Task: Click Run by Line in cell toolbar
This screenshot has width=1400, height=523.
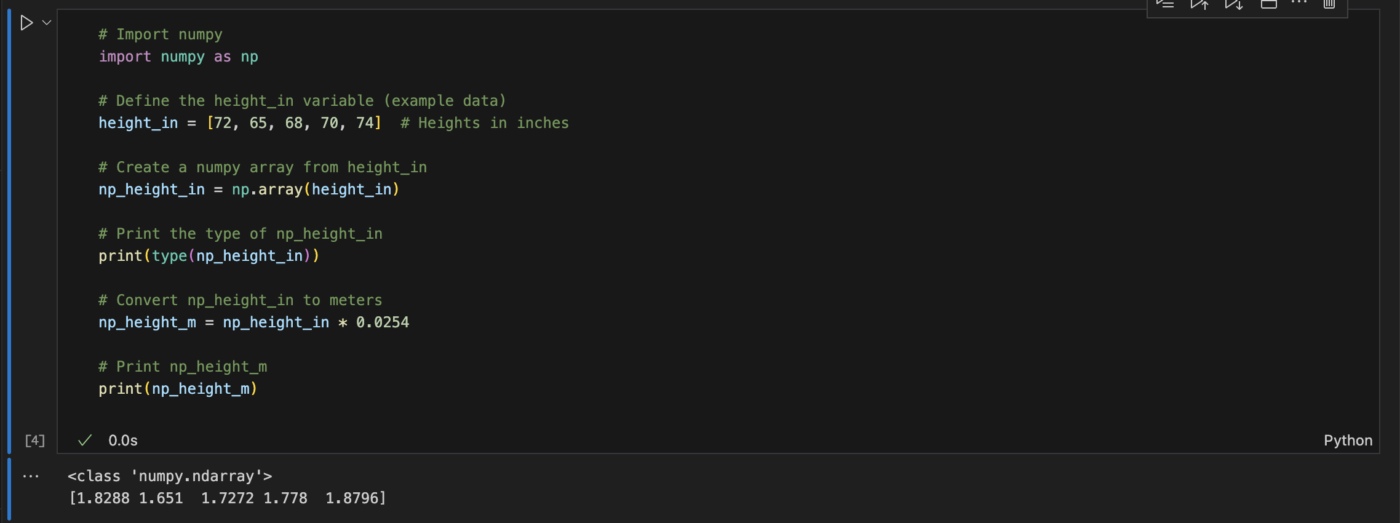Action: (1165, 4)
